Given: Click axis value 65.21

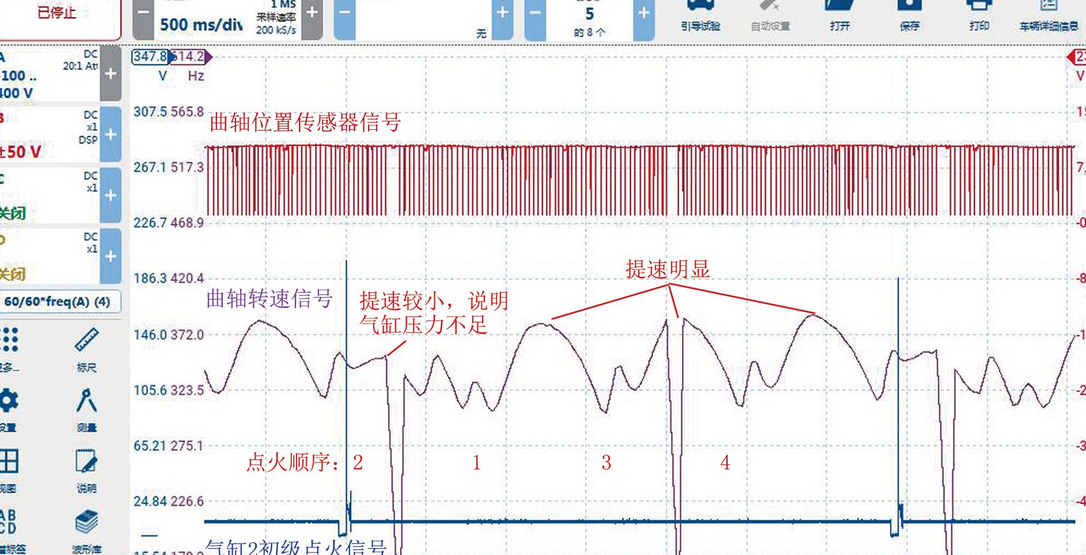Looking at the screenshot, I should pyautogui.click(x=150, y=446).
